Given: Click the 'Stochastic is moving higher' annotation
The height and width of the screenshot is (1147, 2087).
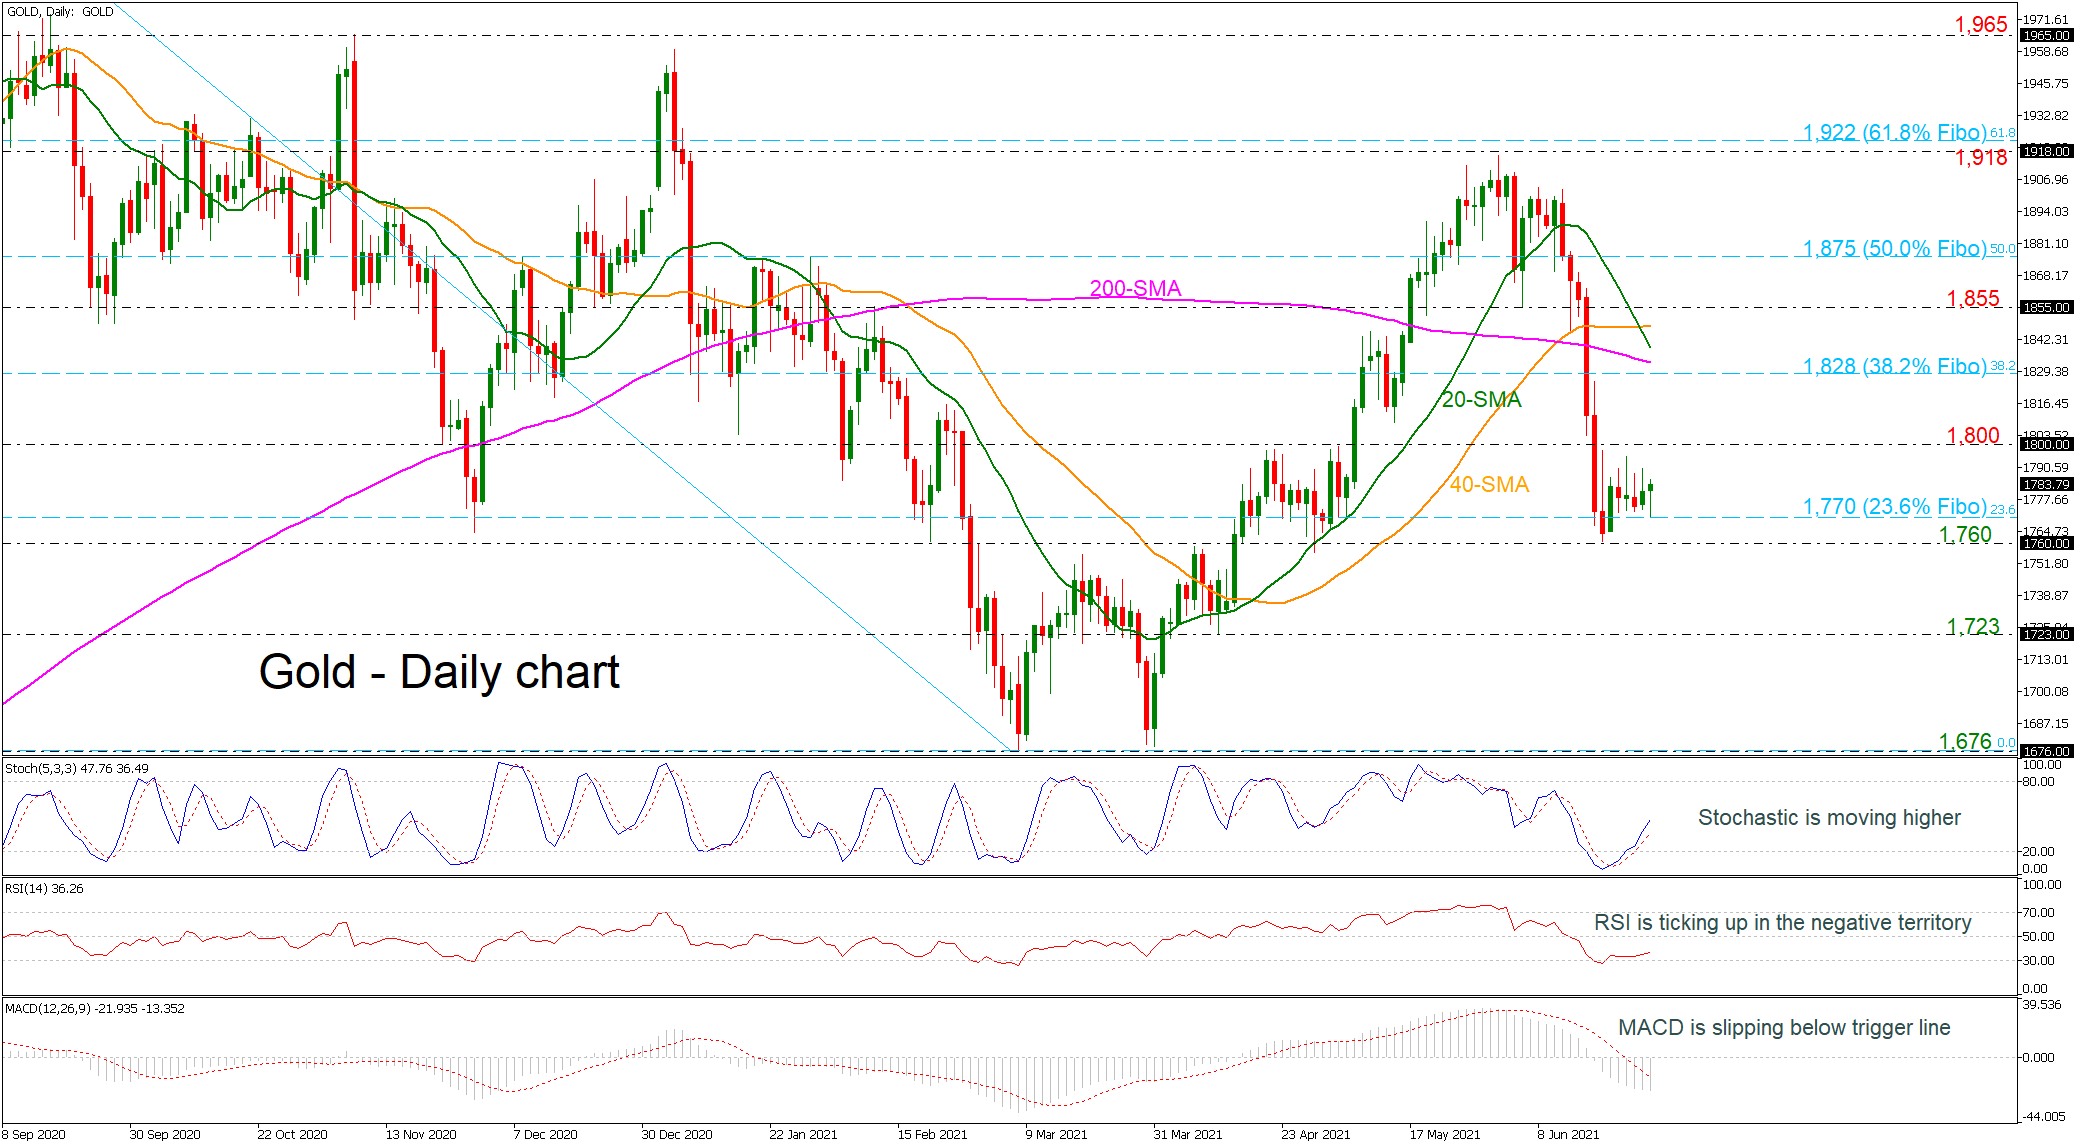Looking at the screenshot, I should point(1828,817).
